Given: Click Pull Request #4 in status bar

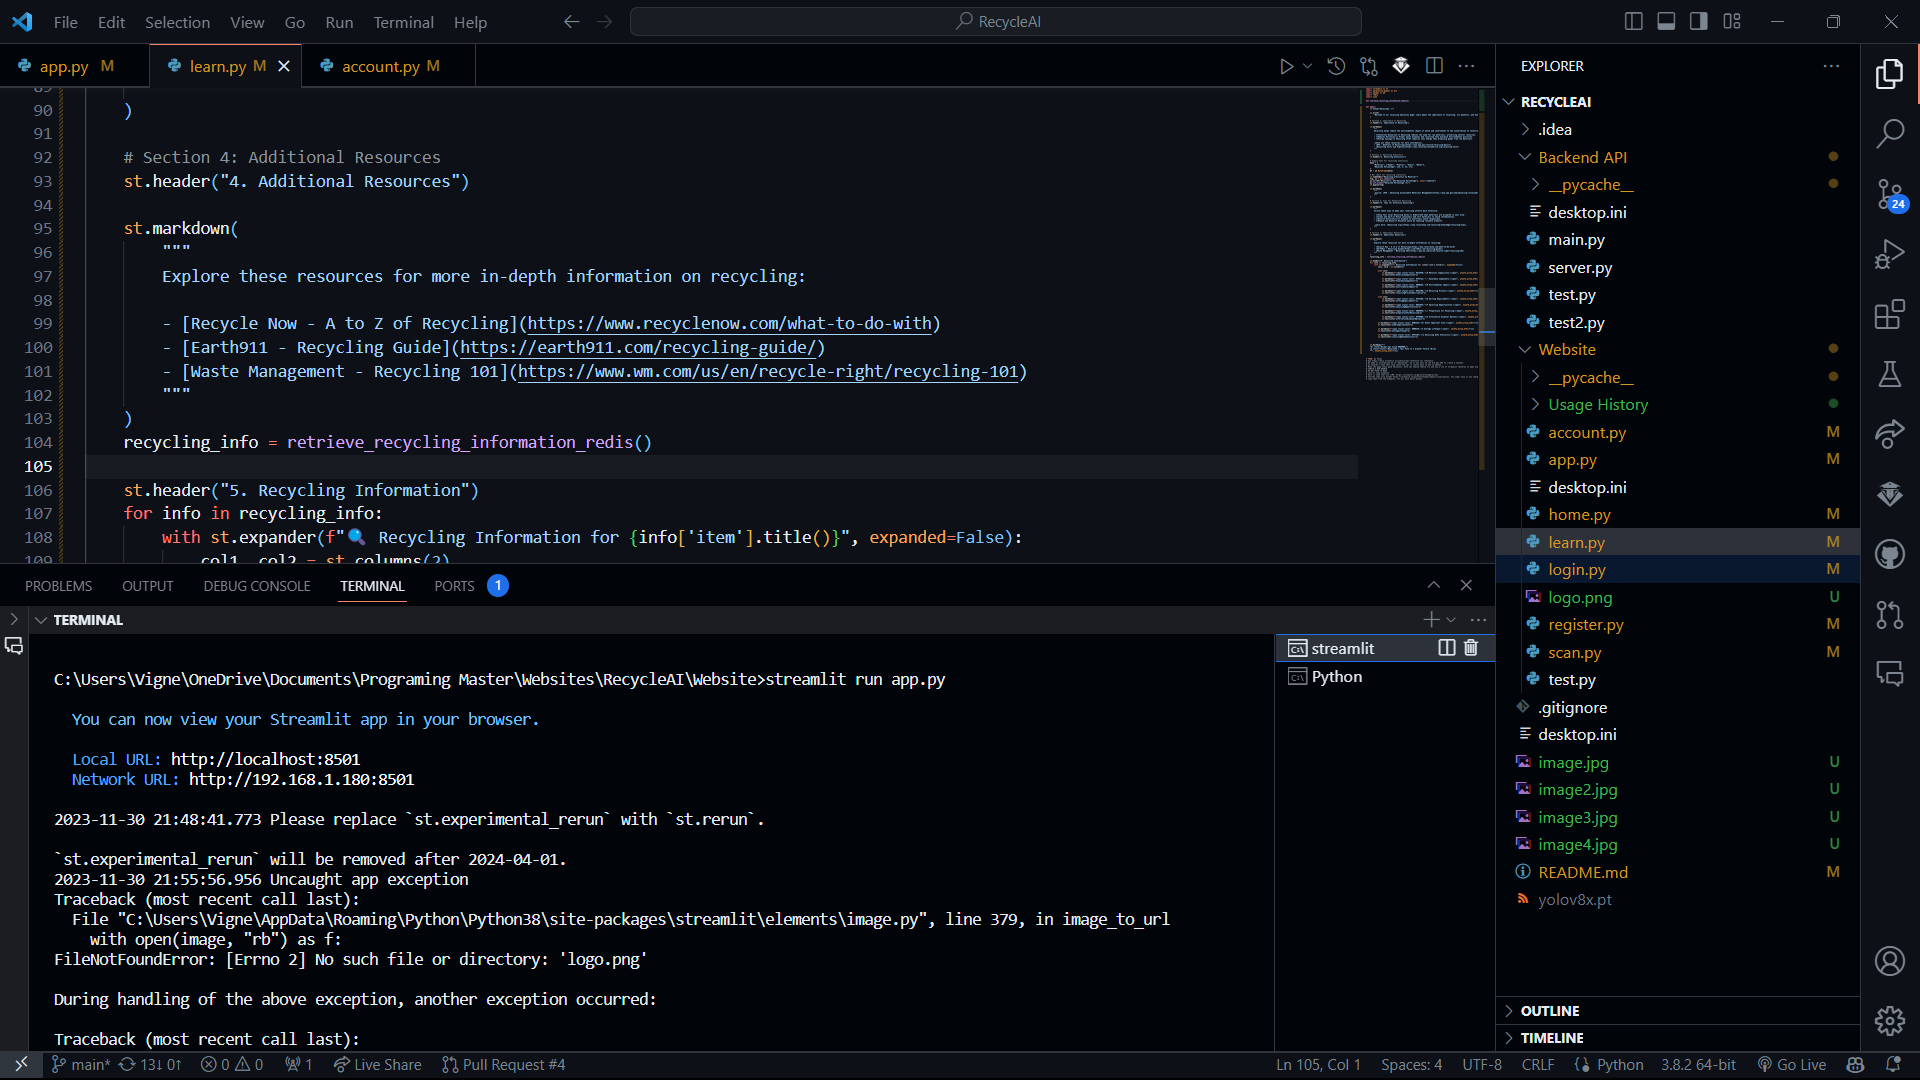Looking at the screenshot, I should (x=504, y=1065).
